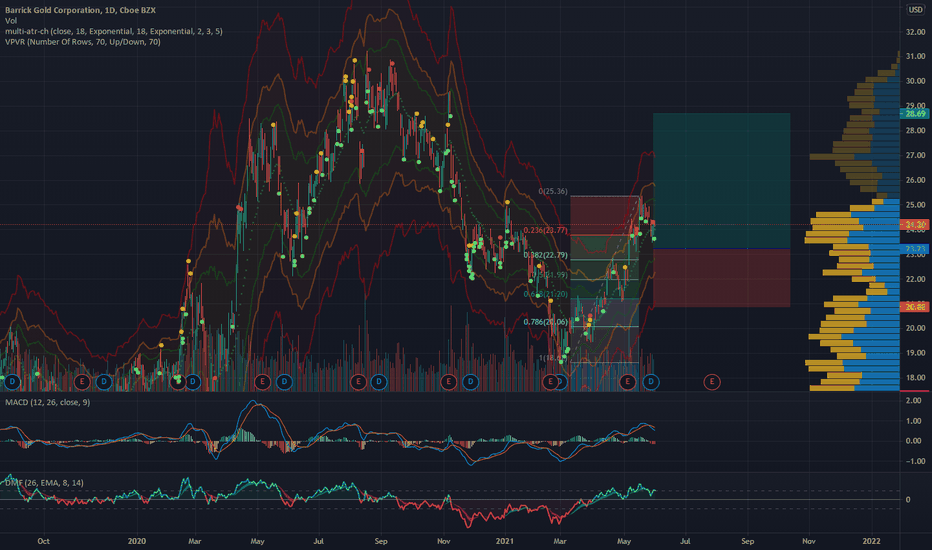This screenshot has height=550, width=932.
Task: Select the dividend marker above Mar 2020
Action: coord(193,382)
